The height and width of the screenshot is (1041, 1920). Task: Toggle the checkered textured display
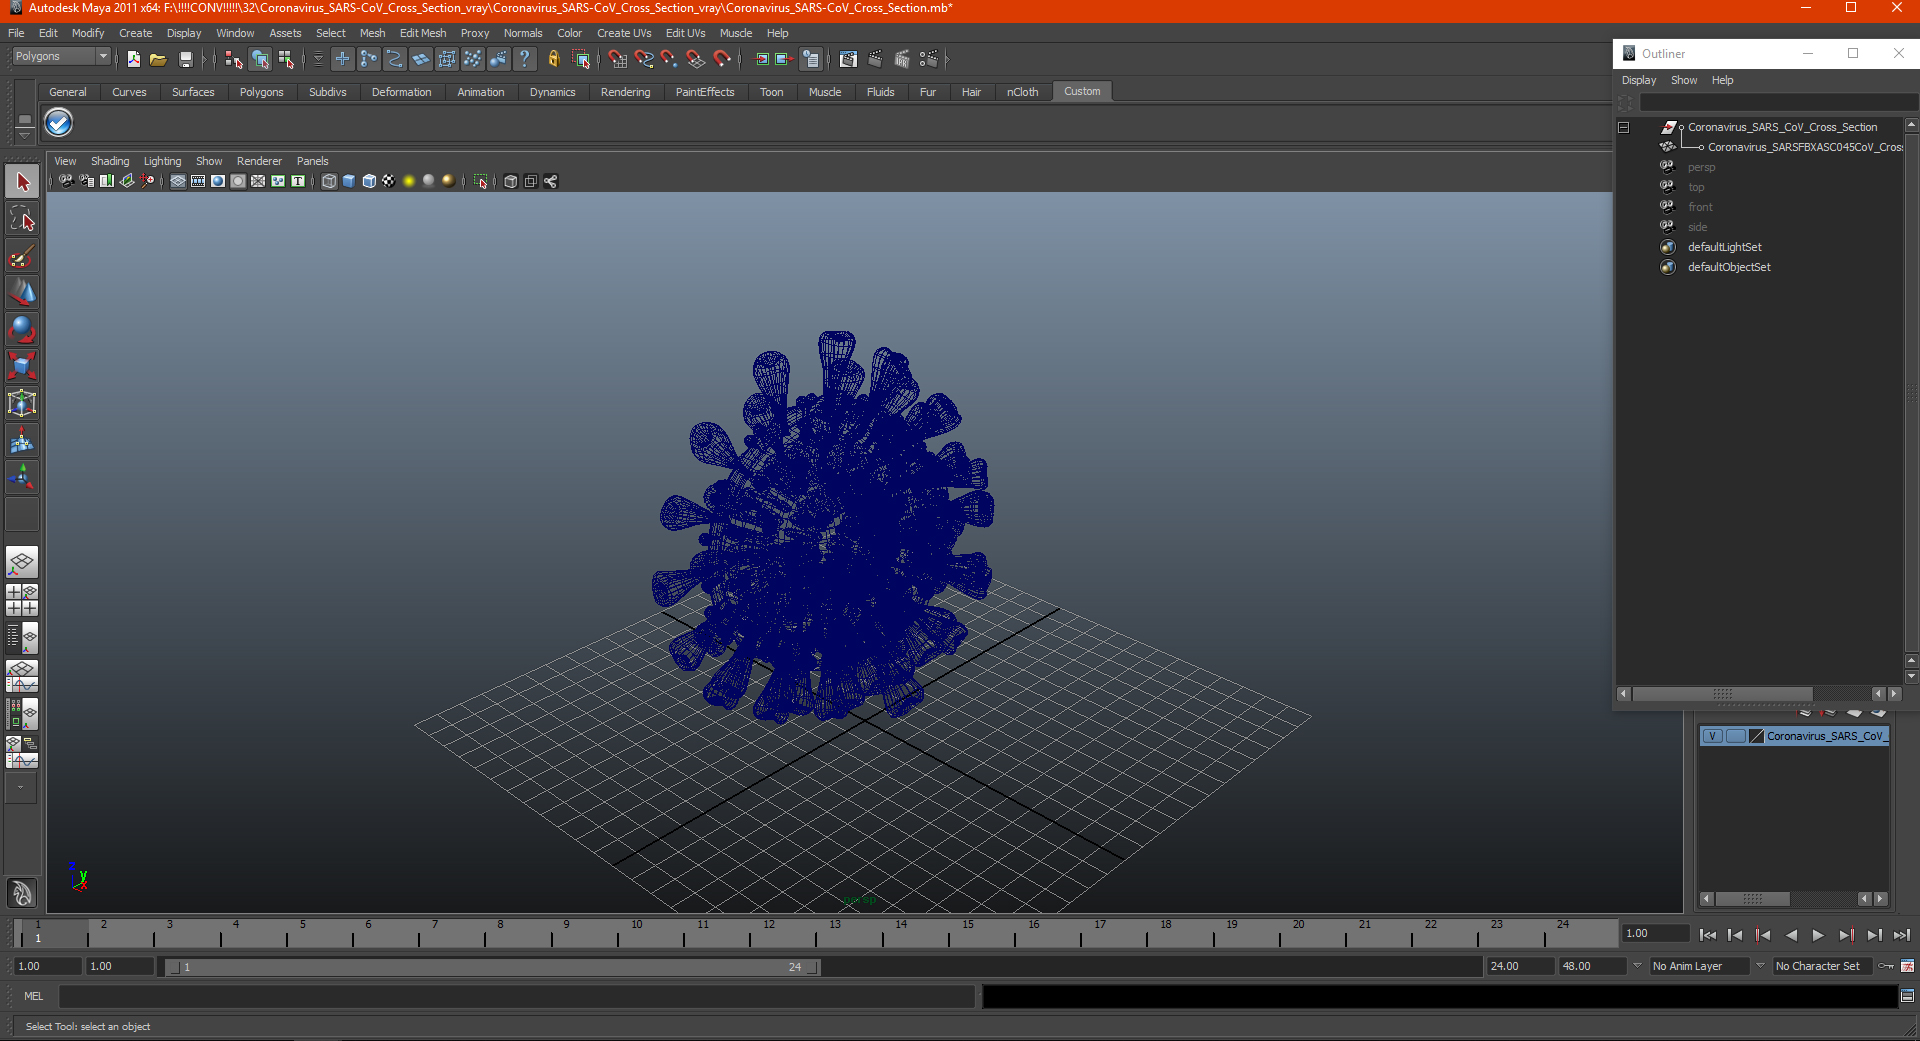point(389,181)
